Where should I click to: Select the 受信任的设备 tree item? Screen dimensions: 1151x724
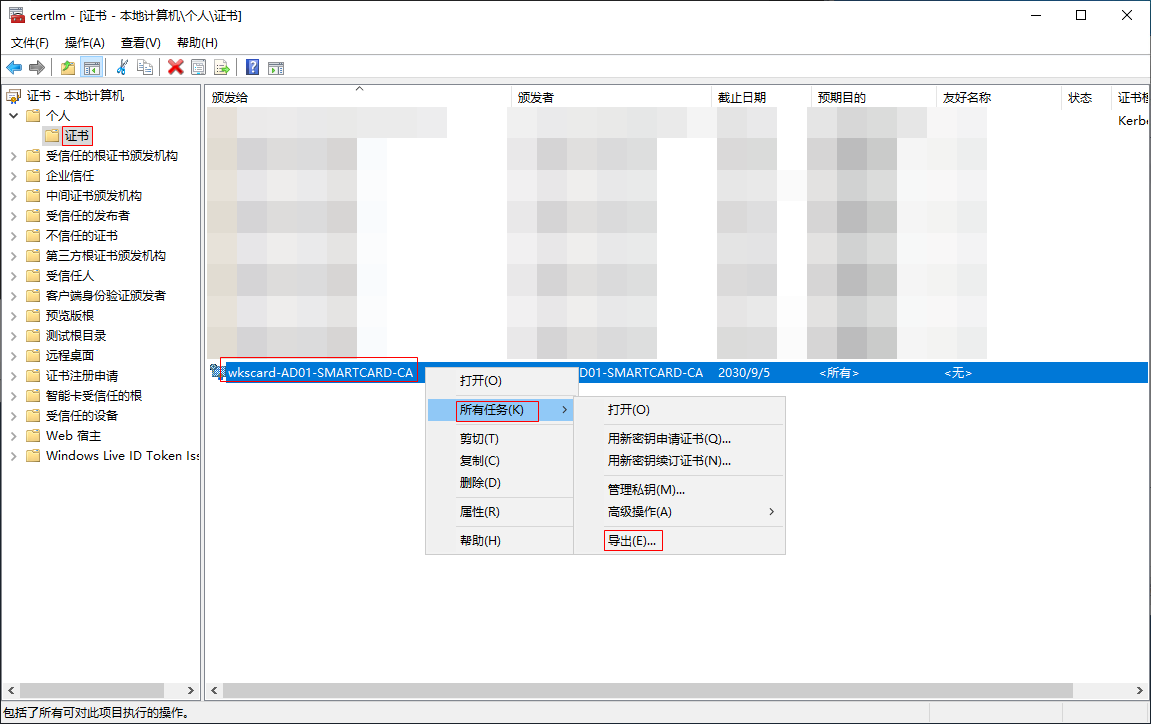(81, 416)
